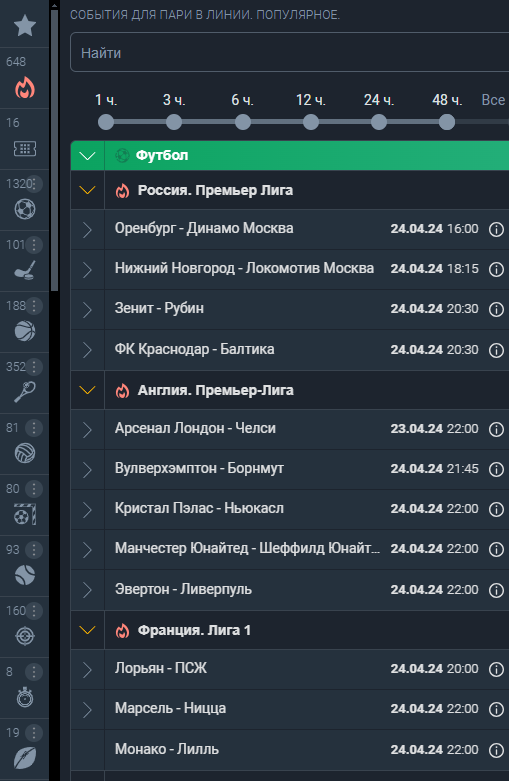Choose the 3 ч. time label
Viewport: 509px width, 781px height.
(174, 100)
